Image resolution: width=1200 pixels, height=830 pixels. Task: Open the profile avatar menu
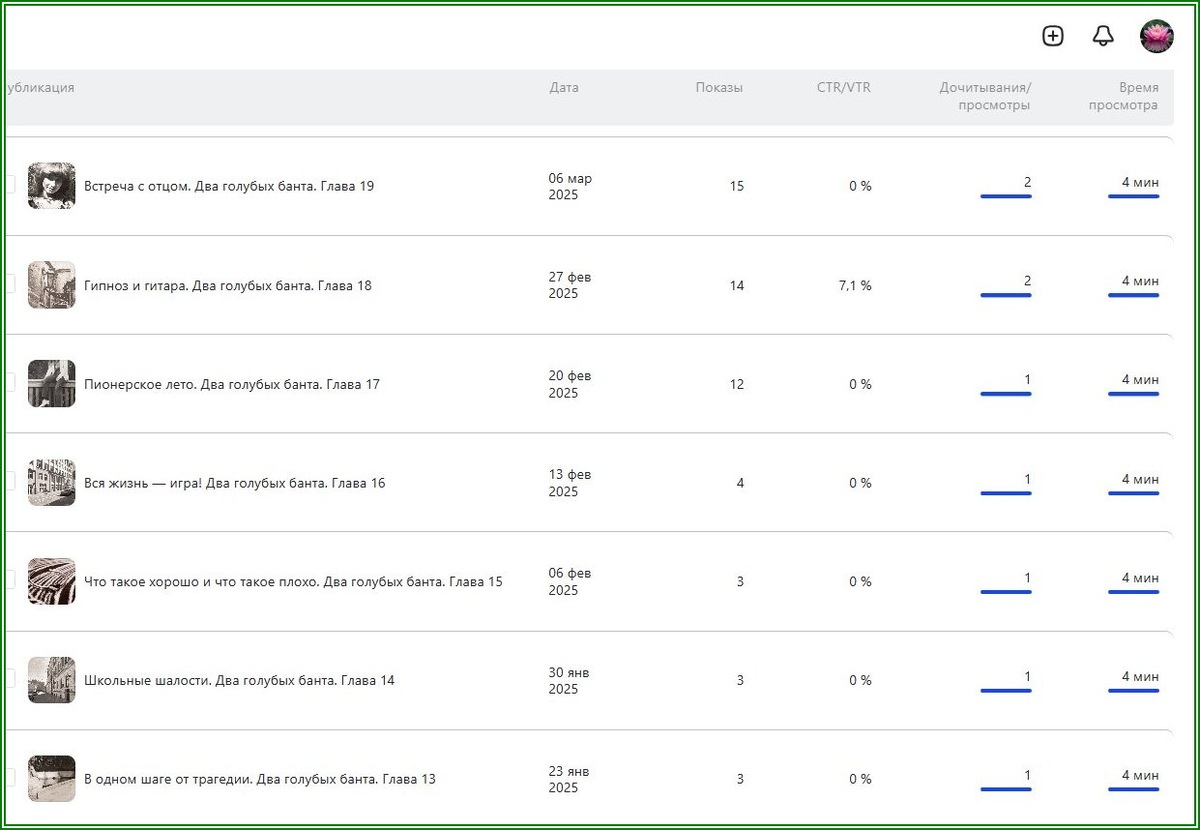tap(1156, 36)
